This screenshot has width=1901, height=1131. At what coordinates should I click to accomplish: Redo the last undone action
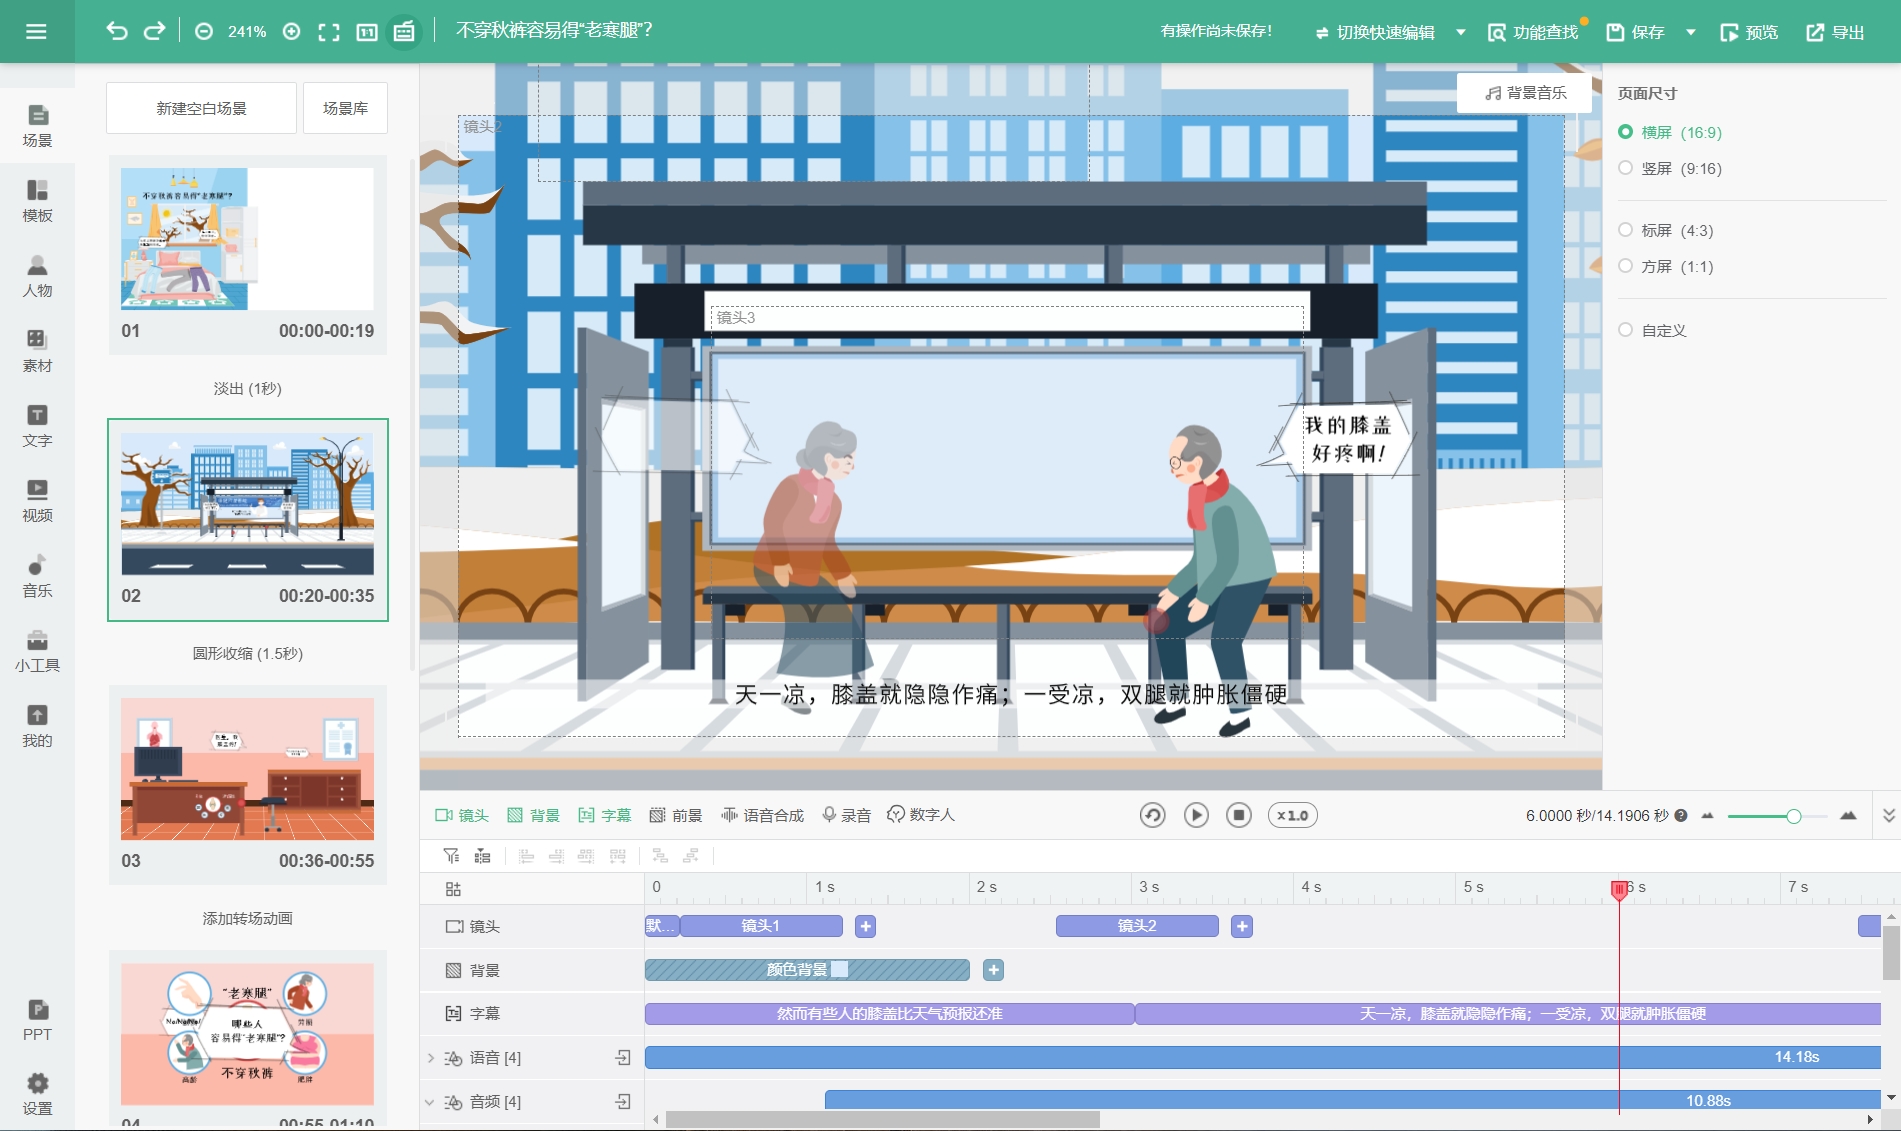(154, 31)
